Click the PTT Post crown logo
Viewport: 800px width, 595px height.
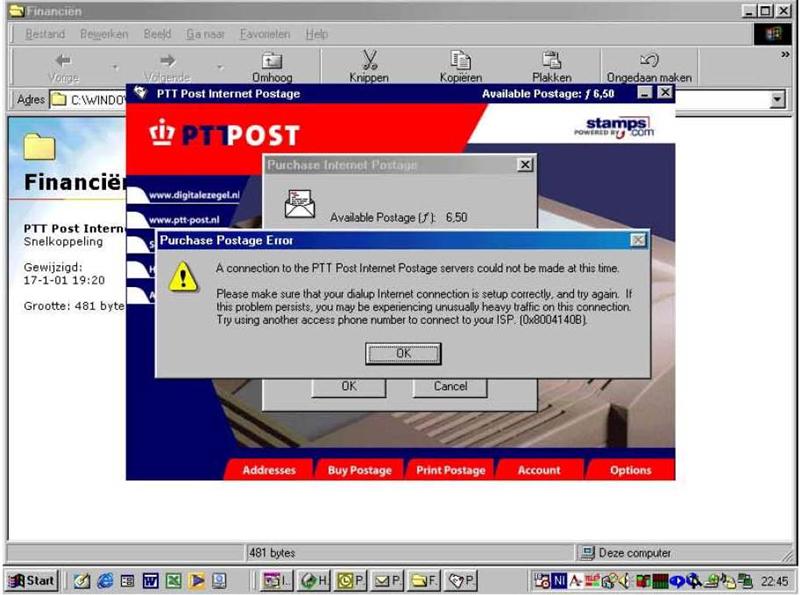tap(162, 132)
